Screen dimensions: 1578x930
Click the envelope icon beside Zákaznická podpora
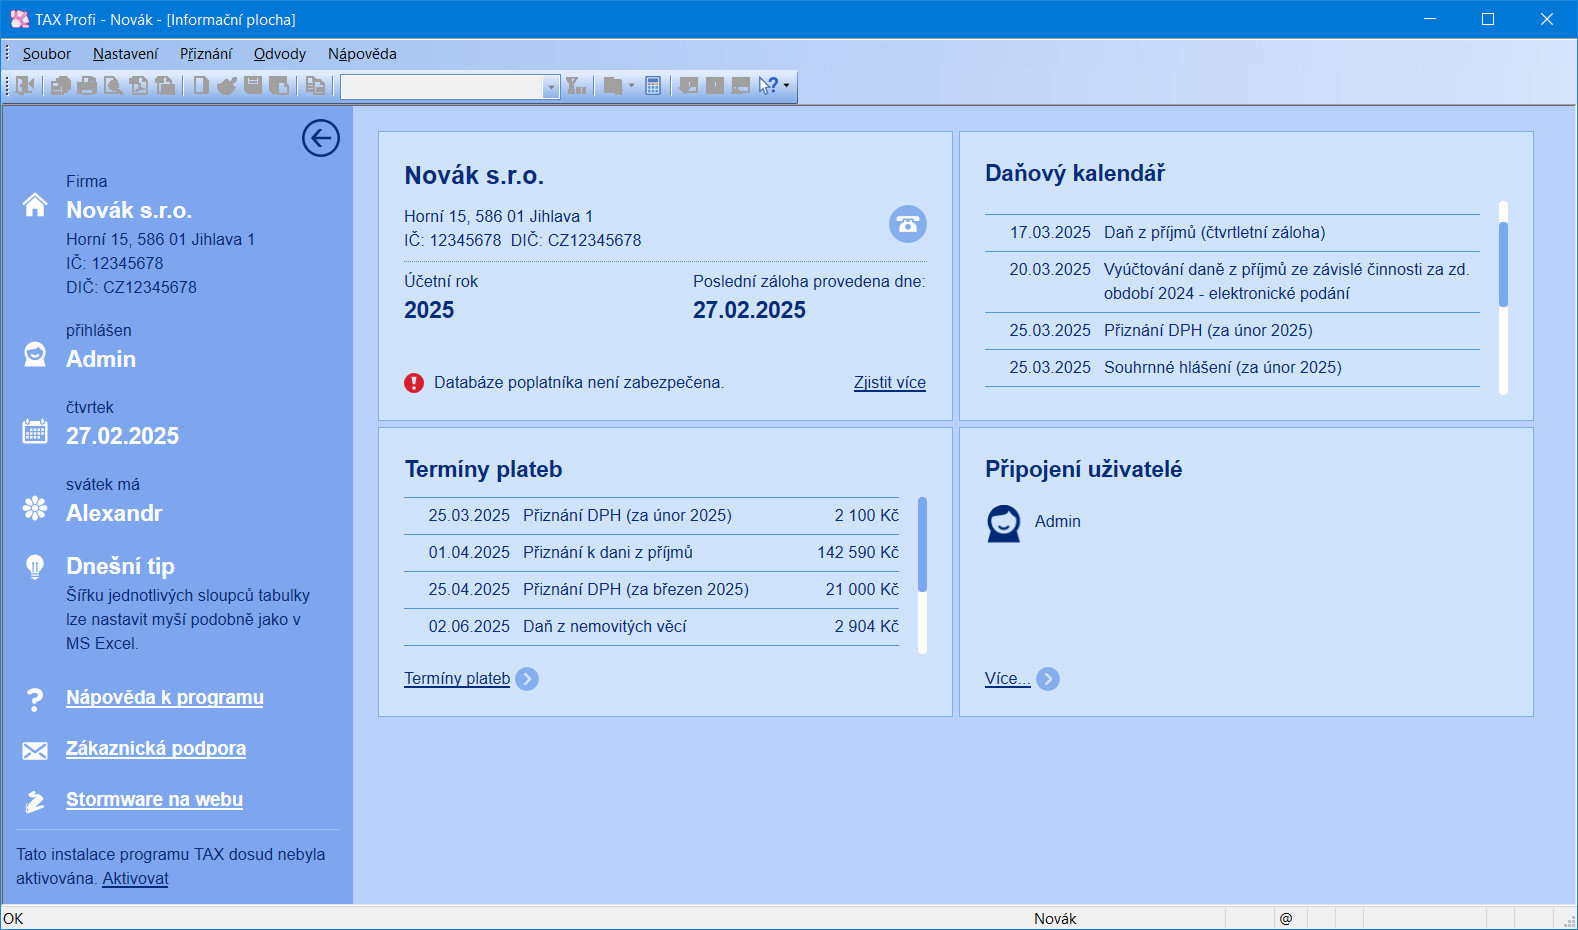pyautogui.click(x=35, y=750)
